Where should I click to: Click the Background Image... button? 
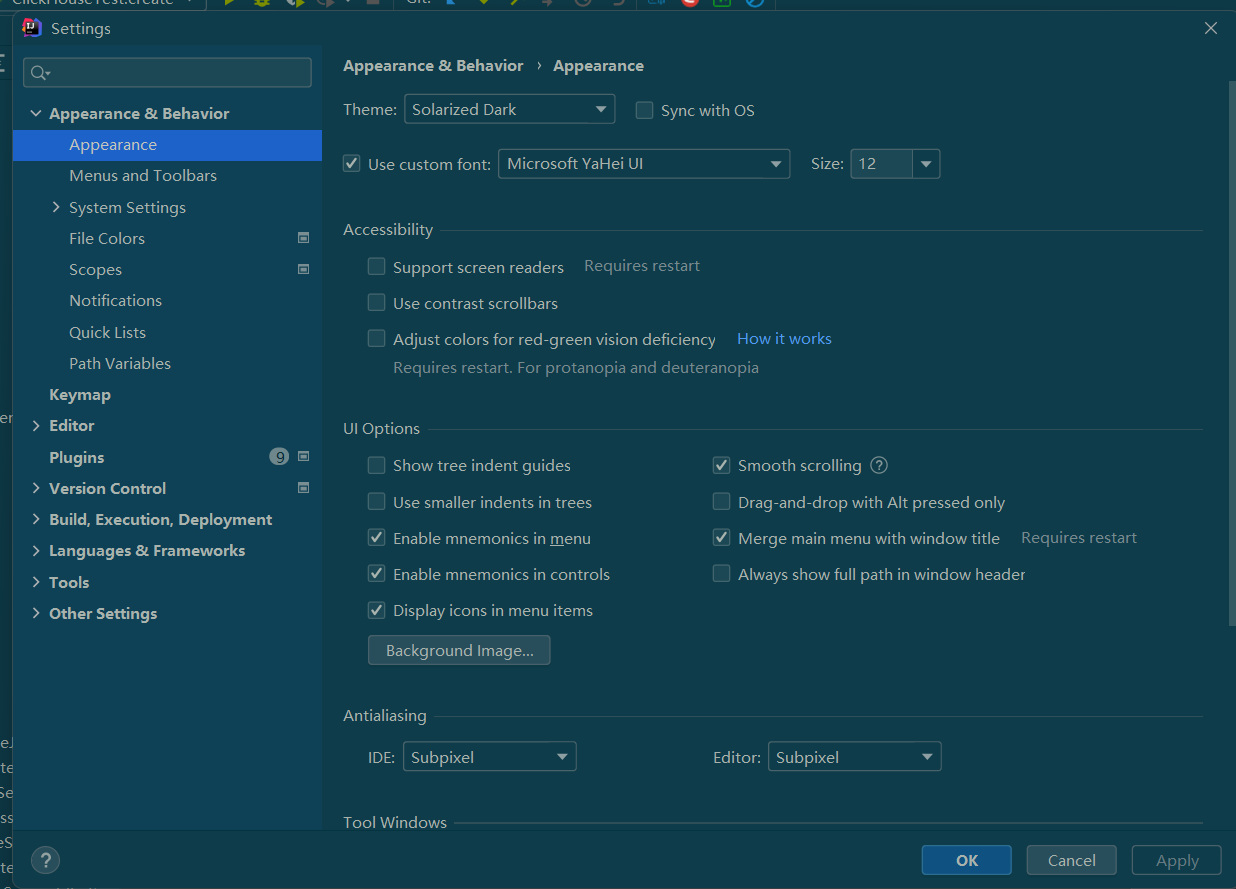tap(459, 650)
